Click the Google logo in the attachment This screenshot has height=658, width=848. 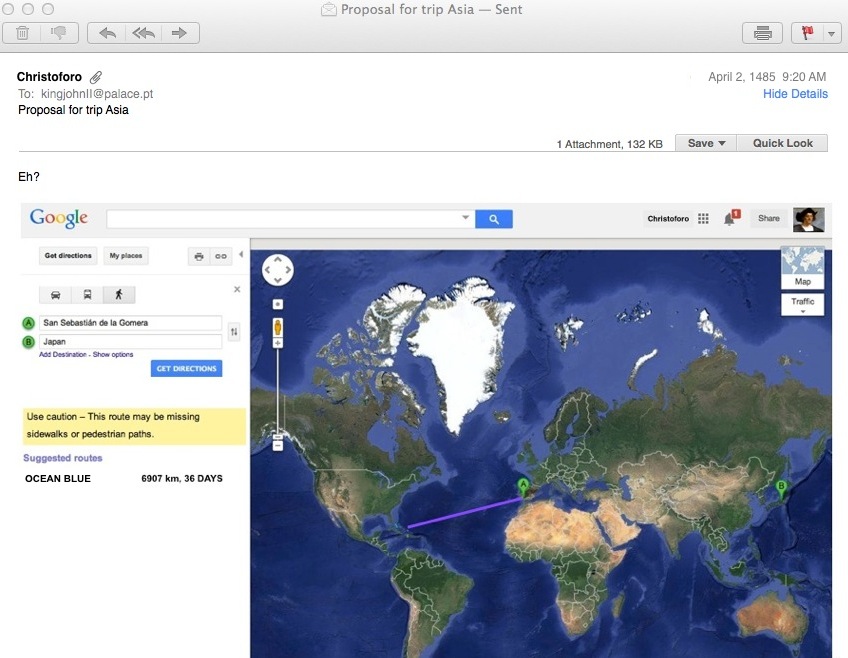tap(59, 218)
